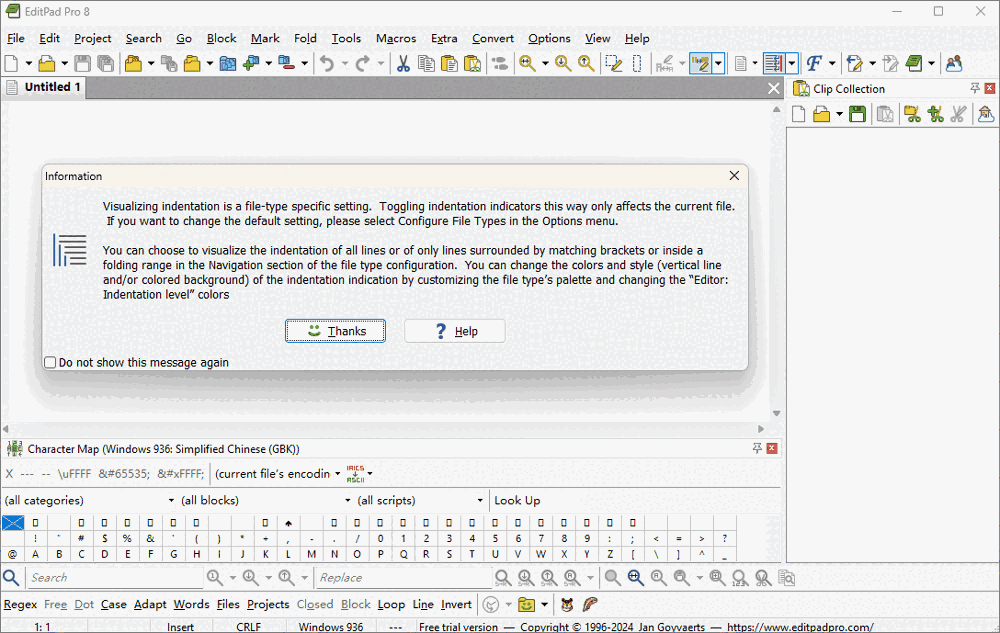Toggle the Words search option
The image size is (1000, 633).
(x=191, y=604)
